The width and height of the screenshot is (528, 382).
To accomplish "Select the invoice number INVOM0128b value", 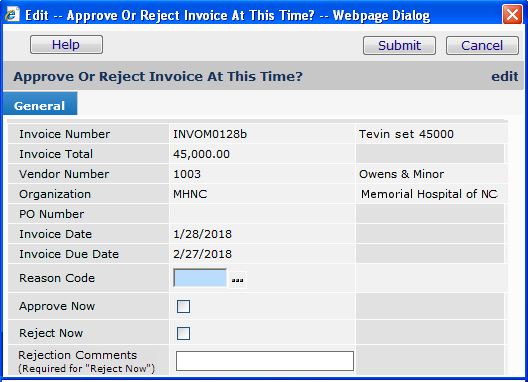I will (x=210, y=134).
